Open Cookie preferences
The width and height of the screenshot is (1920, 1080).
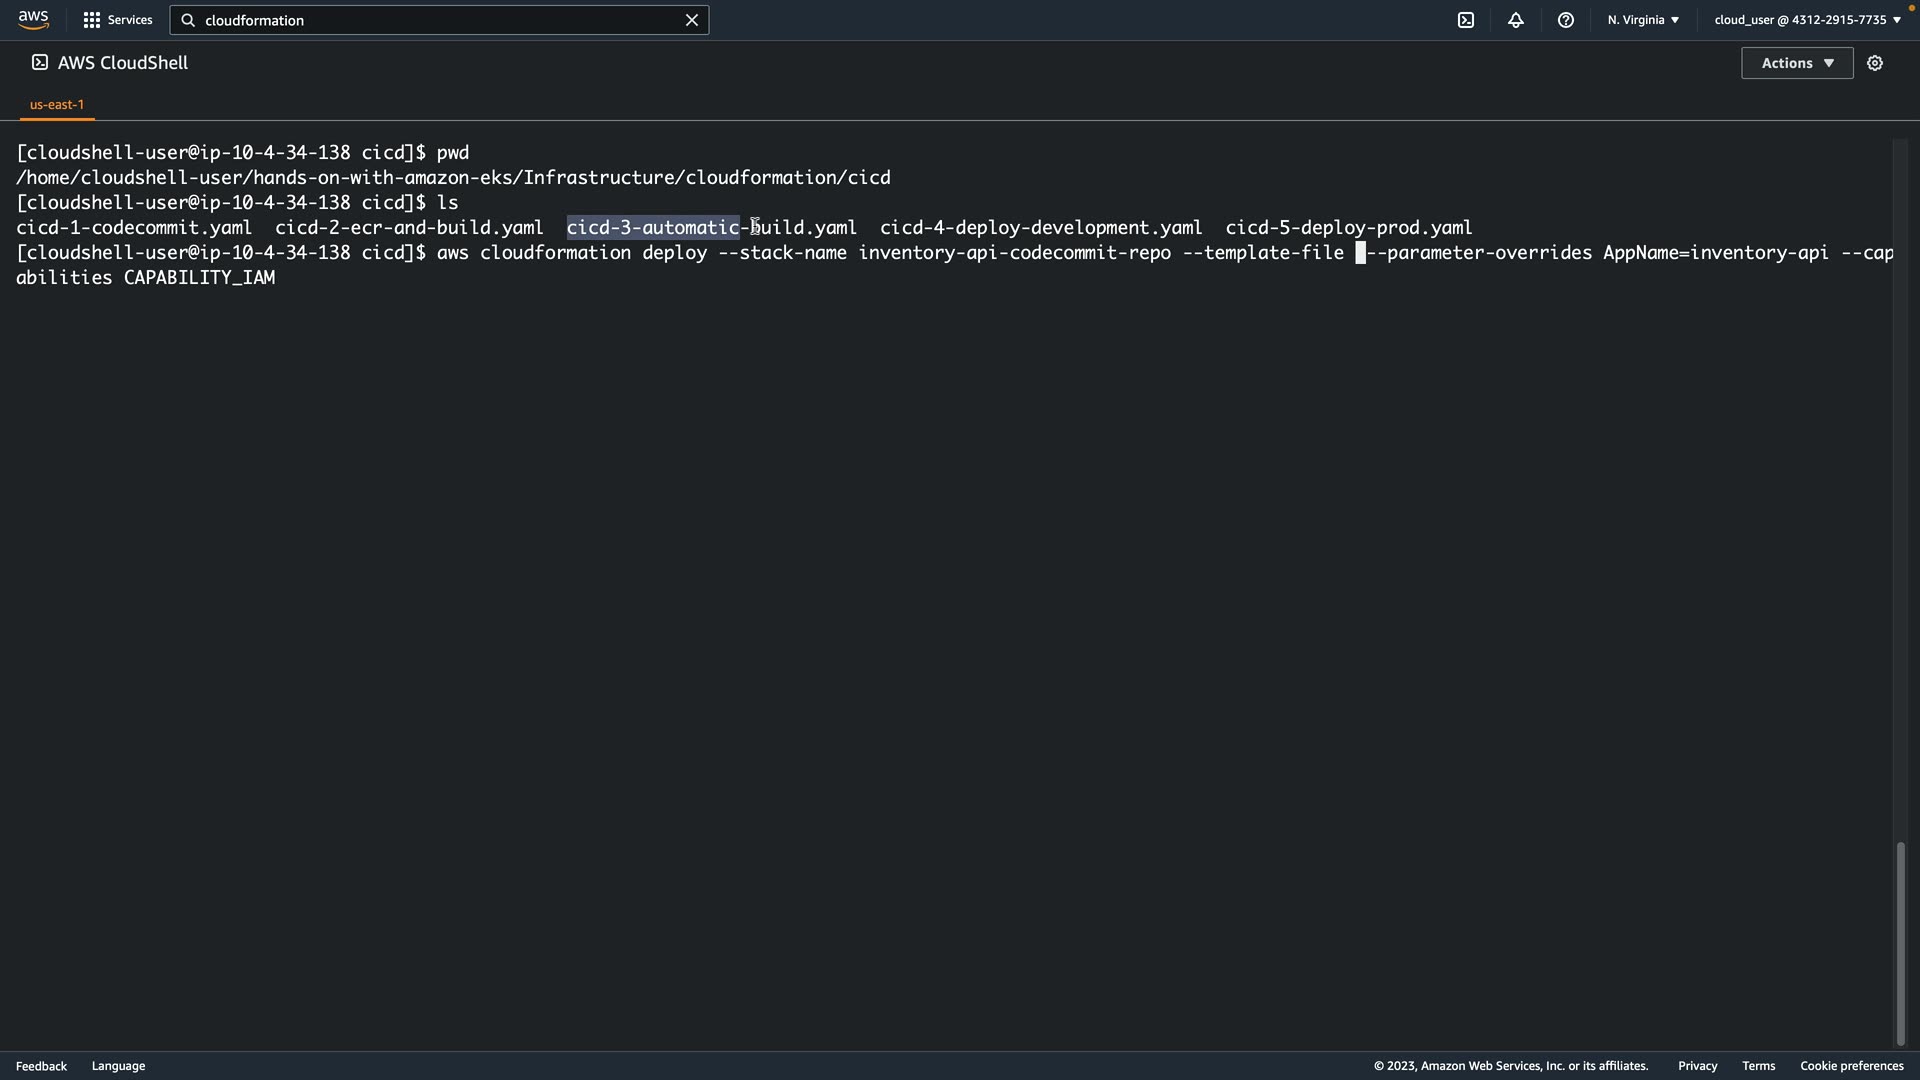click(x=1851, y=1066)
